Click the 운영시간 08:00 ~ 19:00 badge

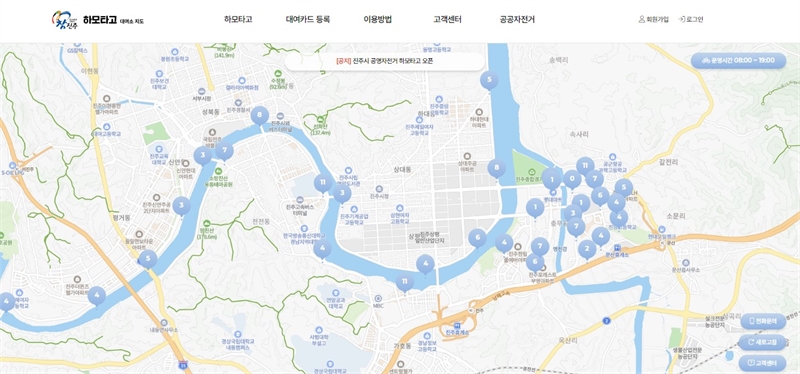pos(738,60)
